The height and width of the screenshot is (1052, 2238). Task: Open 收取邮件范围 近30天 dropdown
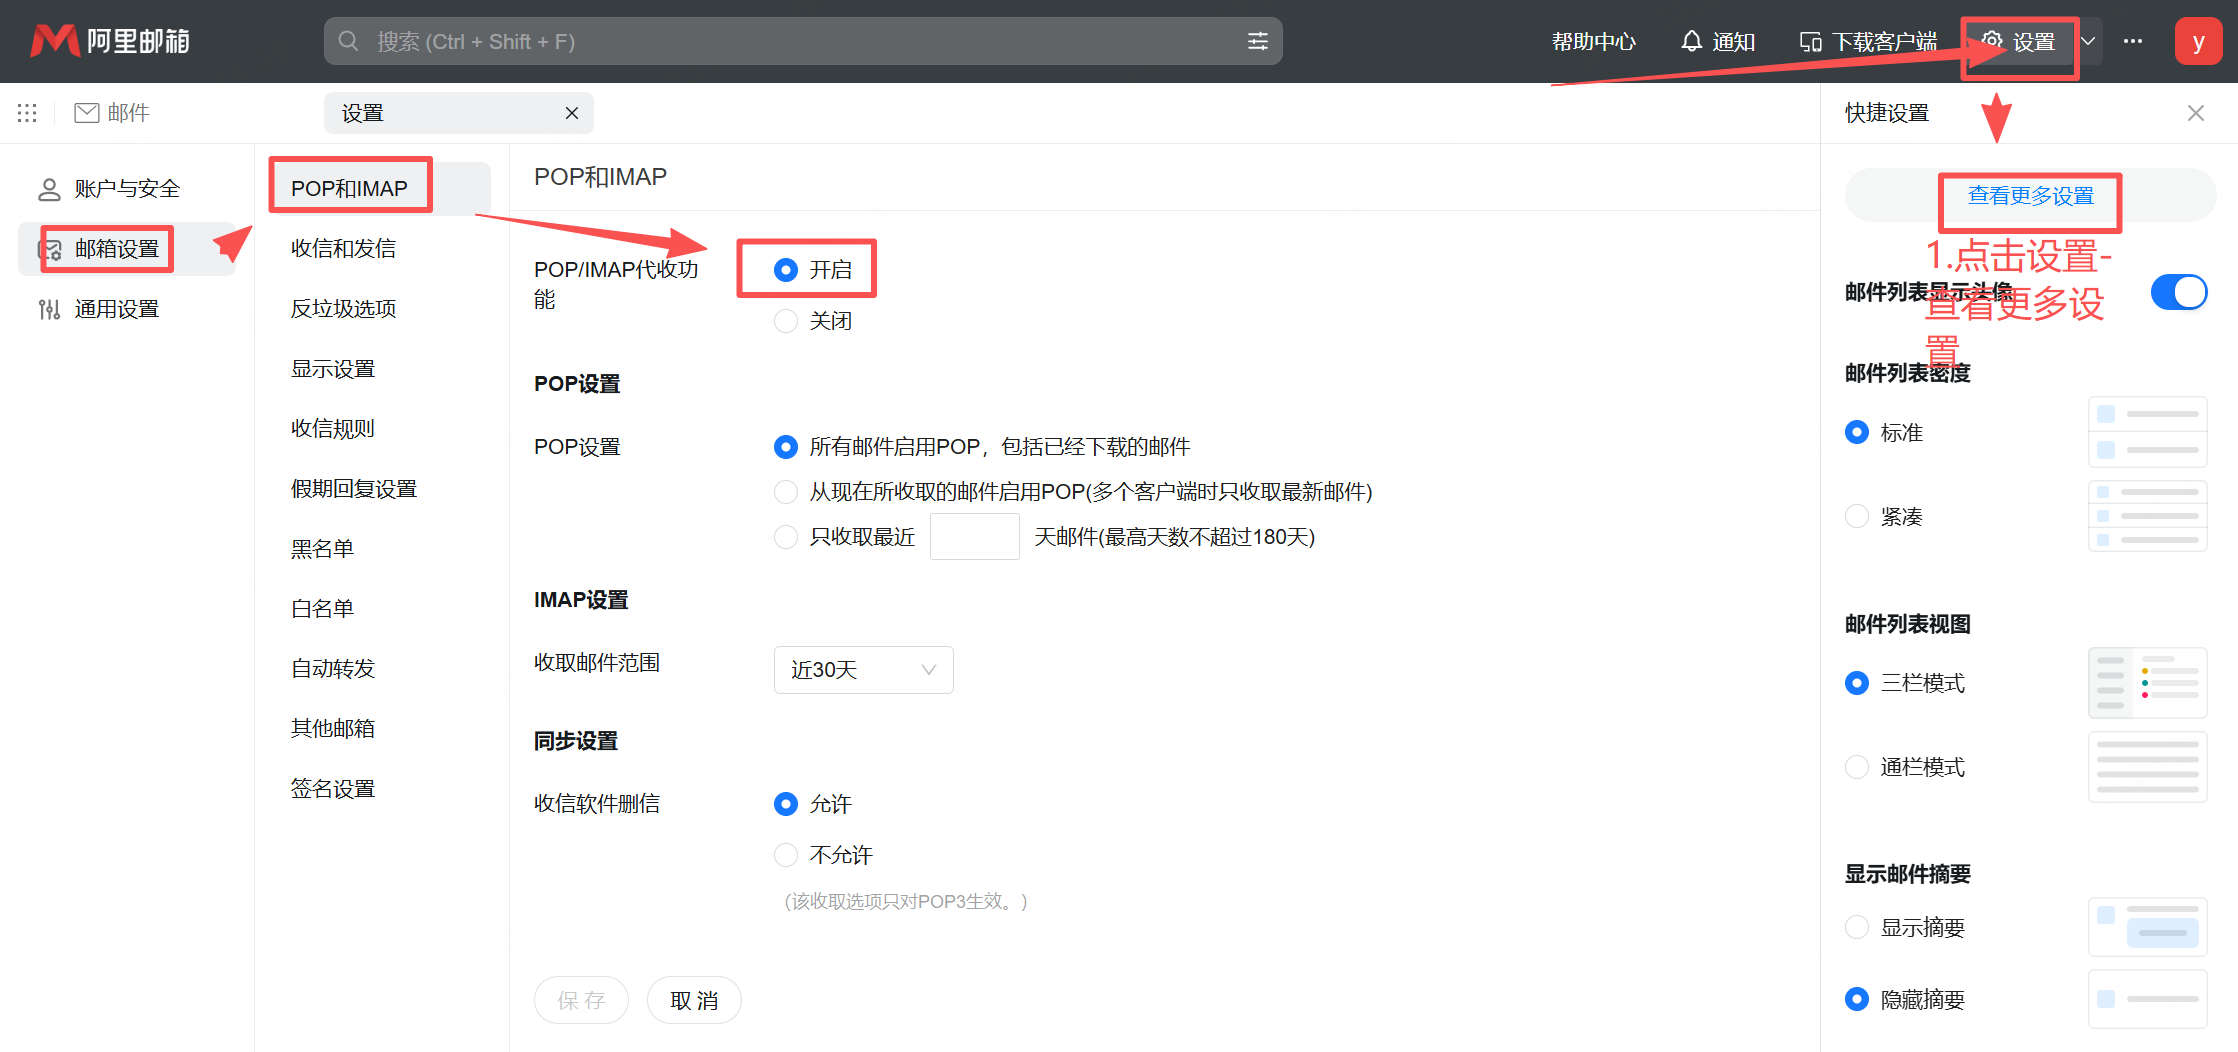tap(864, 670)
